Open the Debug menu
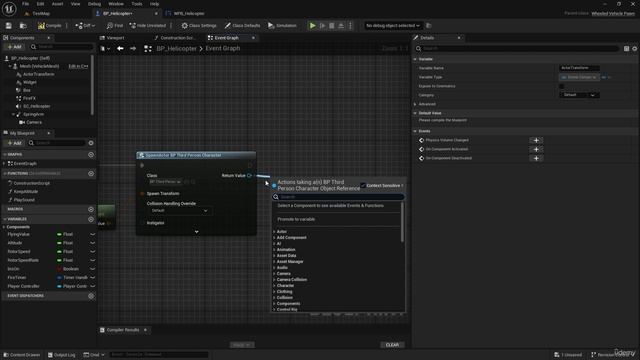Viewport: 640px width, 360px height. tap(94, 4)
